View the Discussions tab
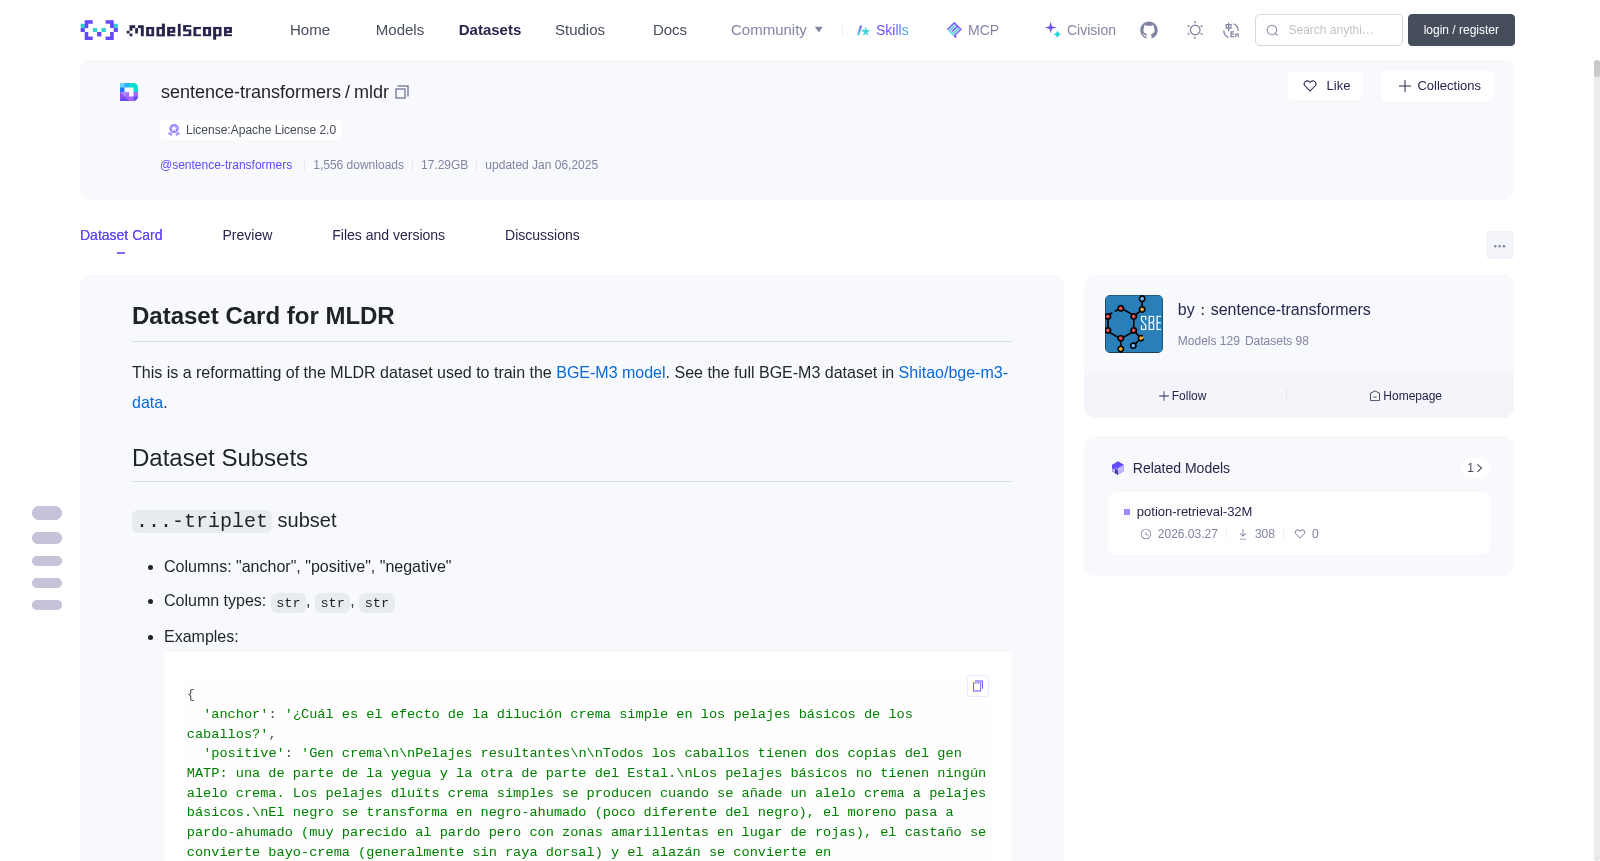The image size is (1600, 861). tap(542, 235)
